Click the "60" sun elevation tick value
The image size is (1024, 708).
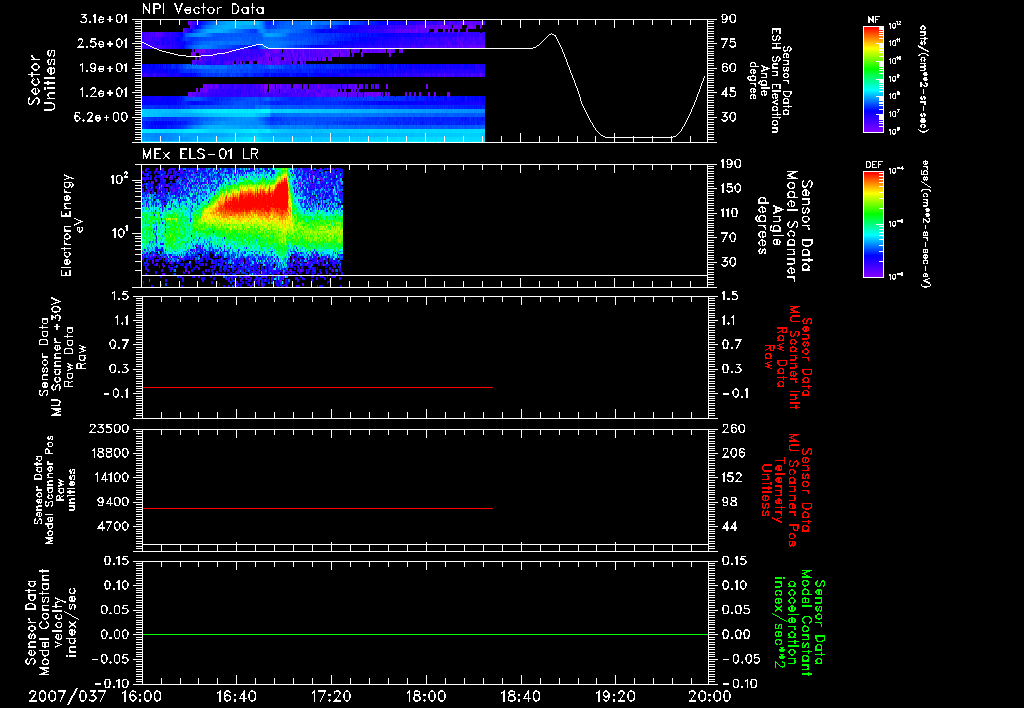point(729,68)
